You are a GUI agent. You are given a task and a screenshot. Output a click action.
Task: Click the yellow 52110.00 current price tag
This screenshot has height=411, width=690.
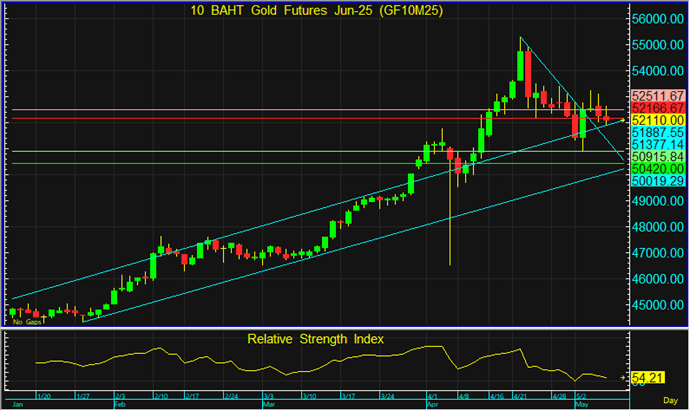coord(657,120)
